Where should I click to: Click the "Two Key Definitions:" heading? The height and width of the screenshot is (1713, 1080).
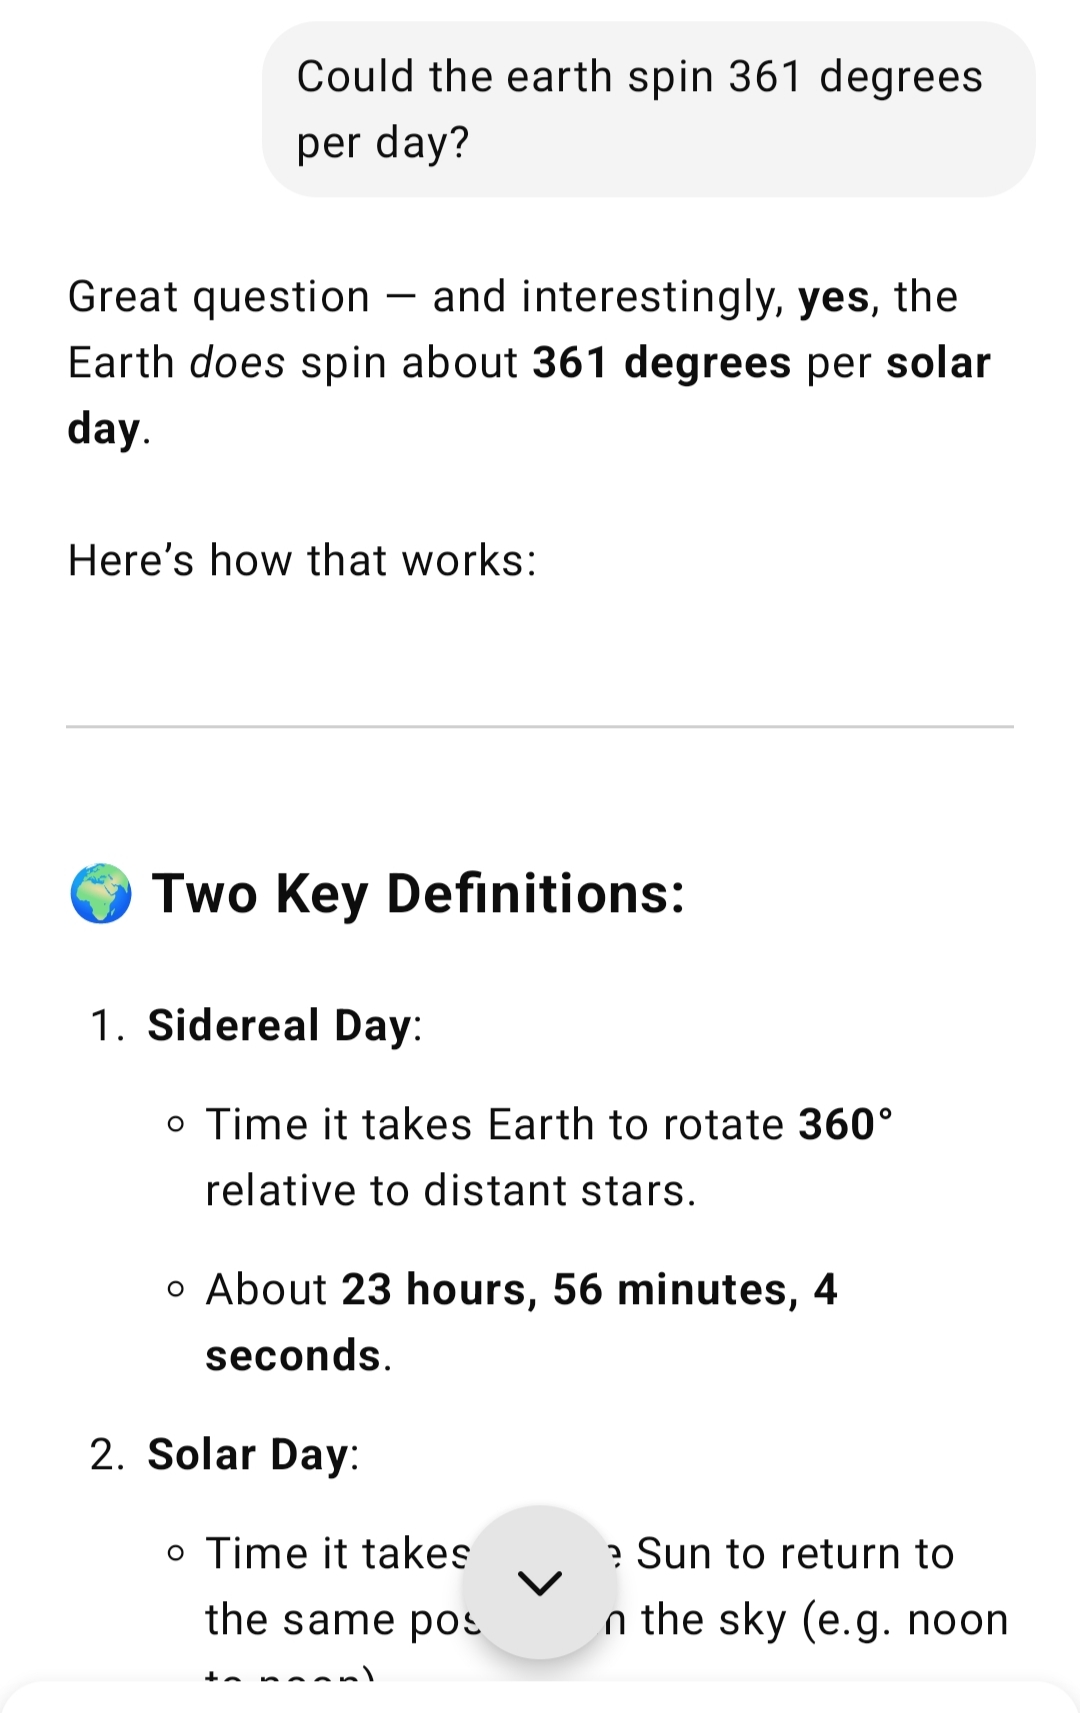[418, 894]
